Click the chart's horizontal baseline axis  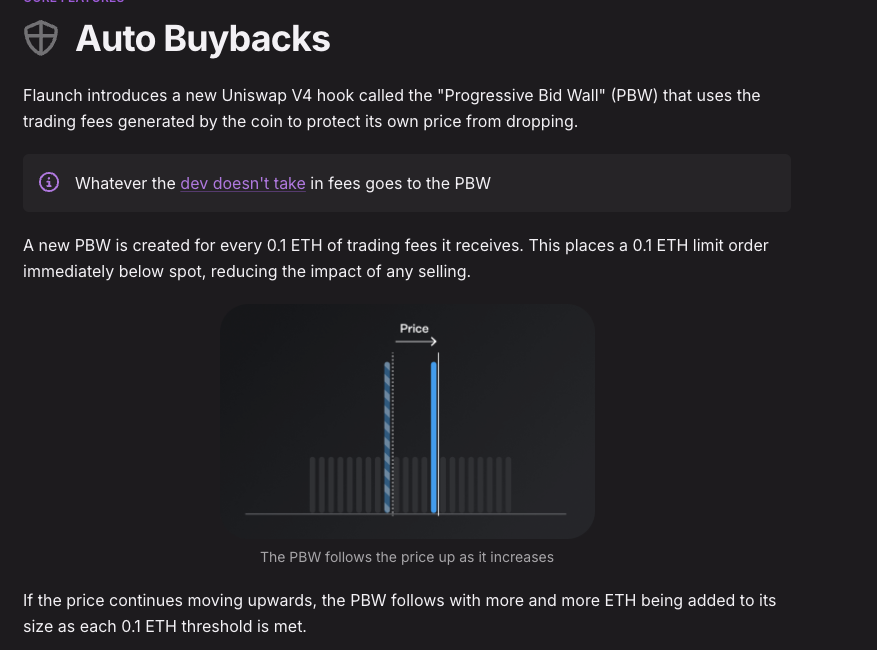406,514
